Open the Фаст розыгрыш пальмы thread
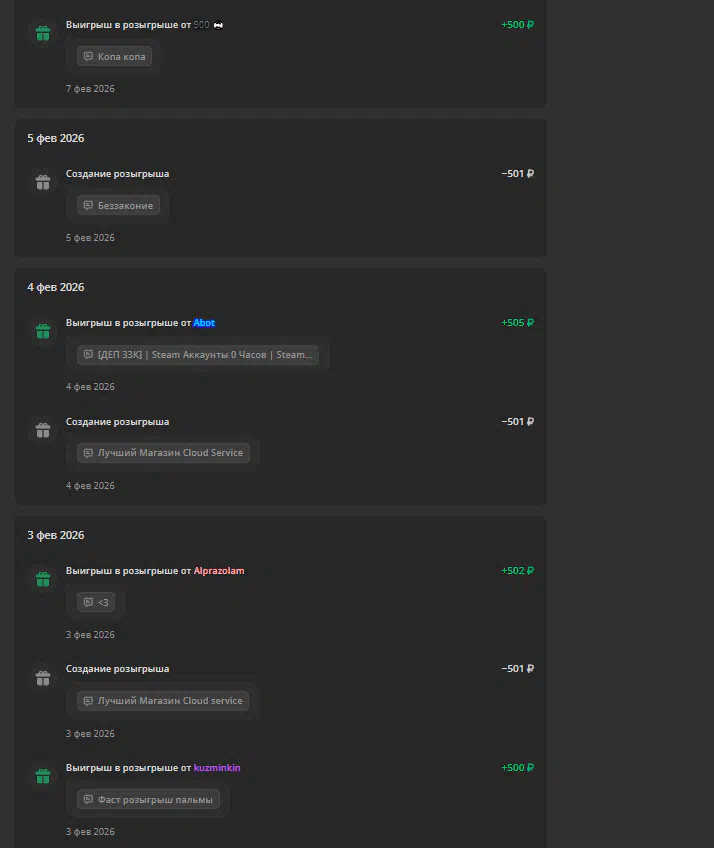Viewport: 714px width, 848px height. tap(154, 800)
